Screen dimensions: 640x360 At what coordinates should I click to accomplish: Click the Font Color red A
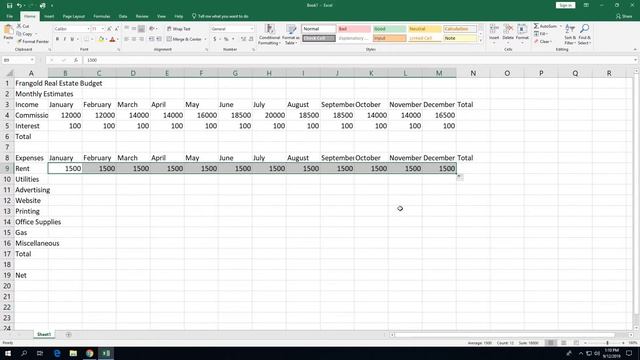coord(113,39)
